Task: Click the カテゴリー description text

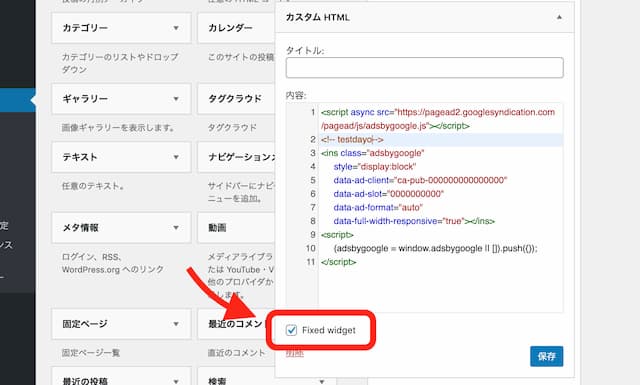Action: point(120,63)
